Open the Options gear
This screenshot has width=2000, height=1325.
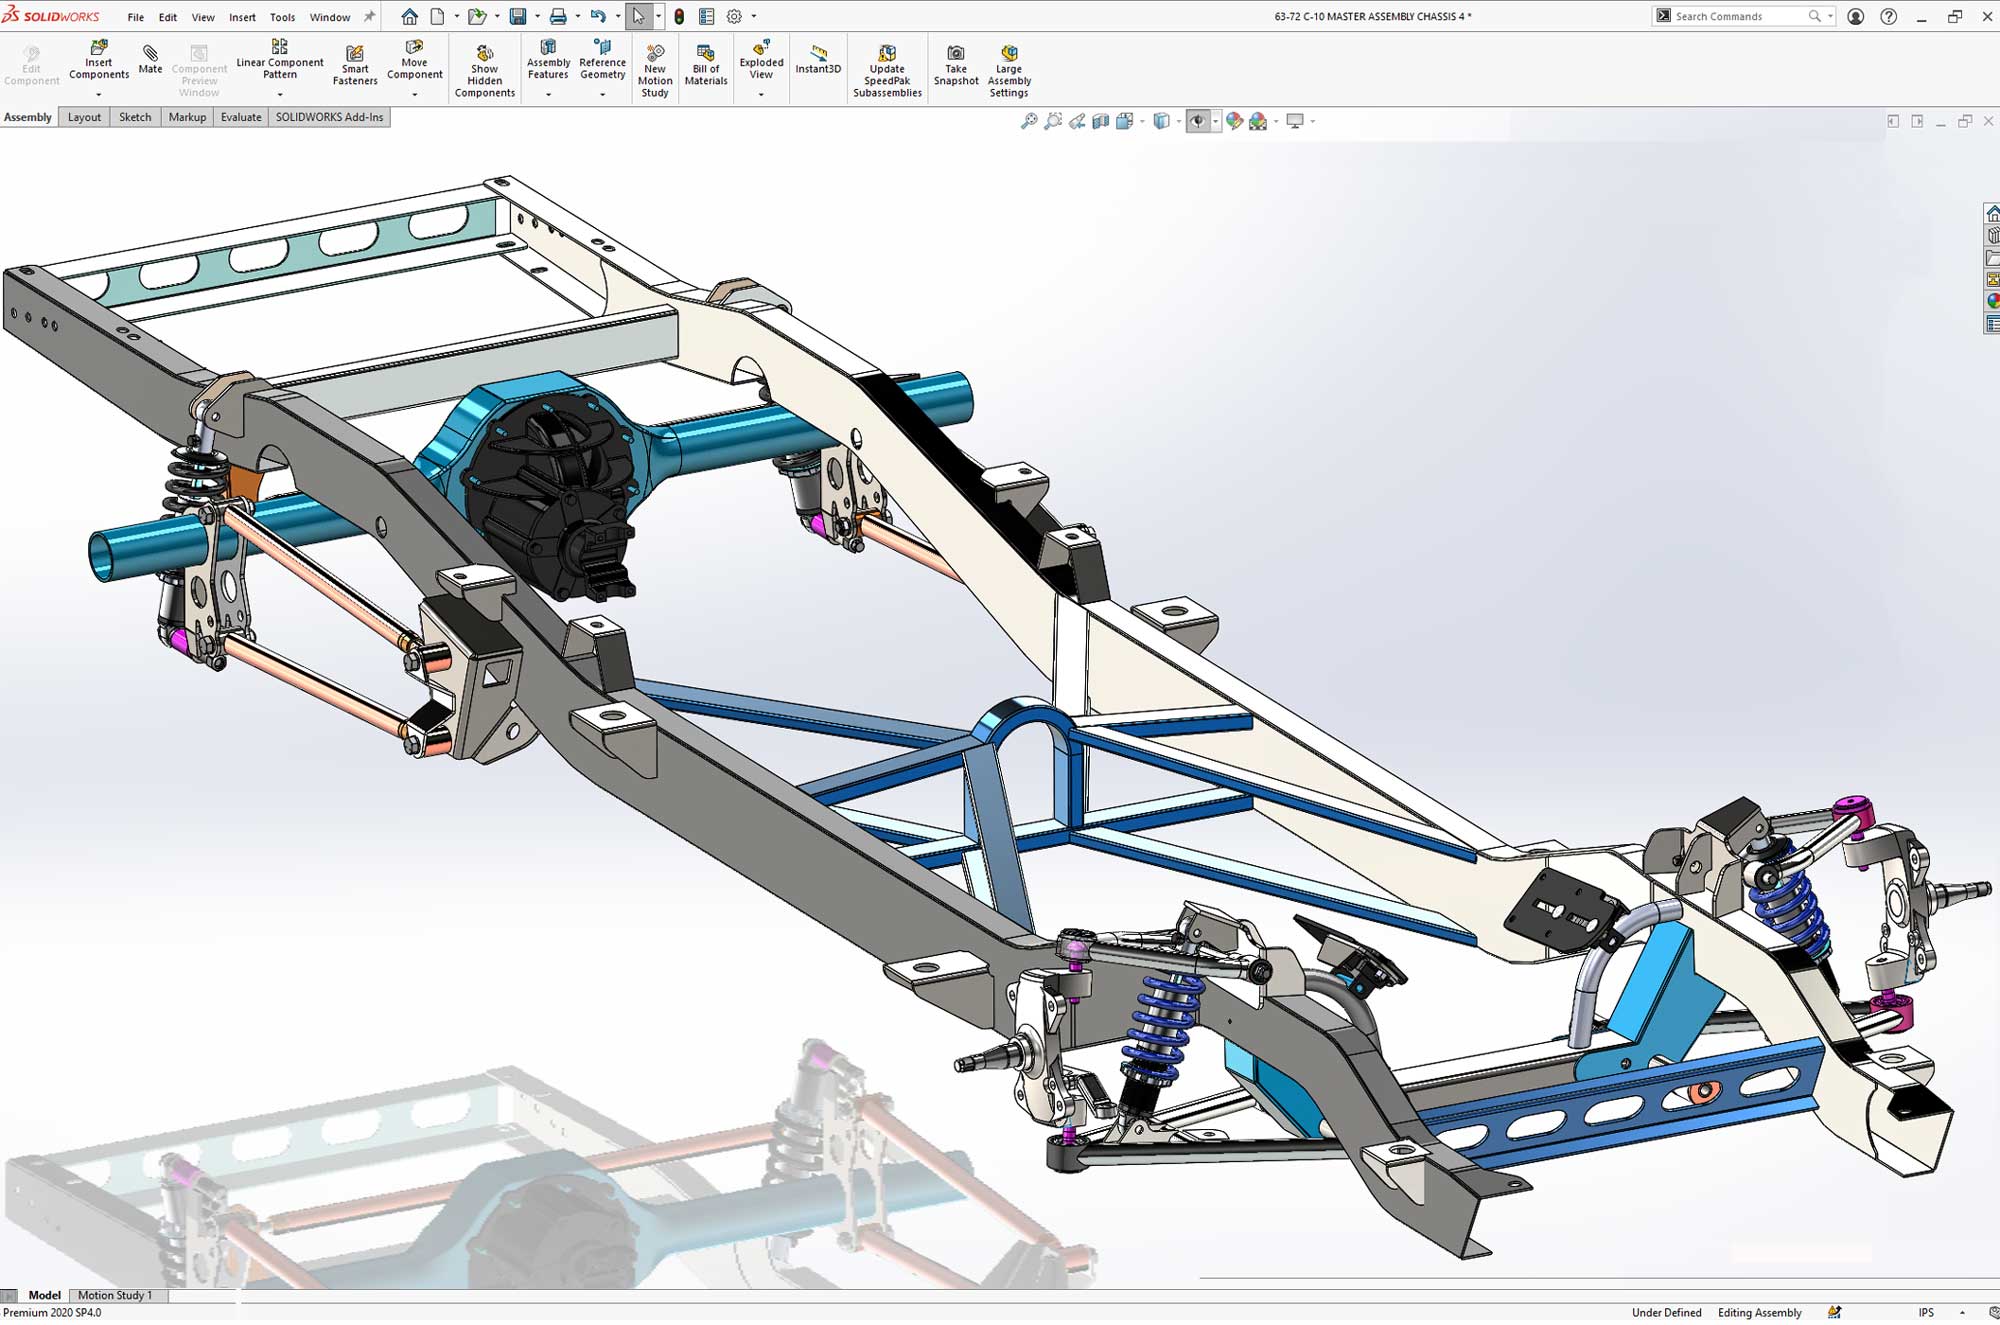coord(734,16)
